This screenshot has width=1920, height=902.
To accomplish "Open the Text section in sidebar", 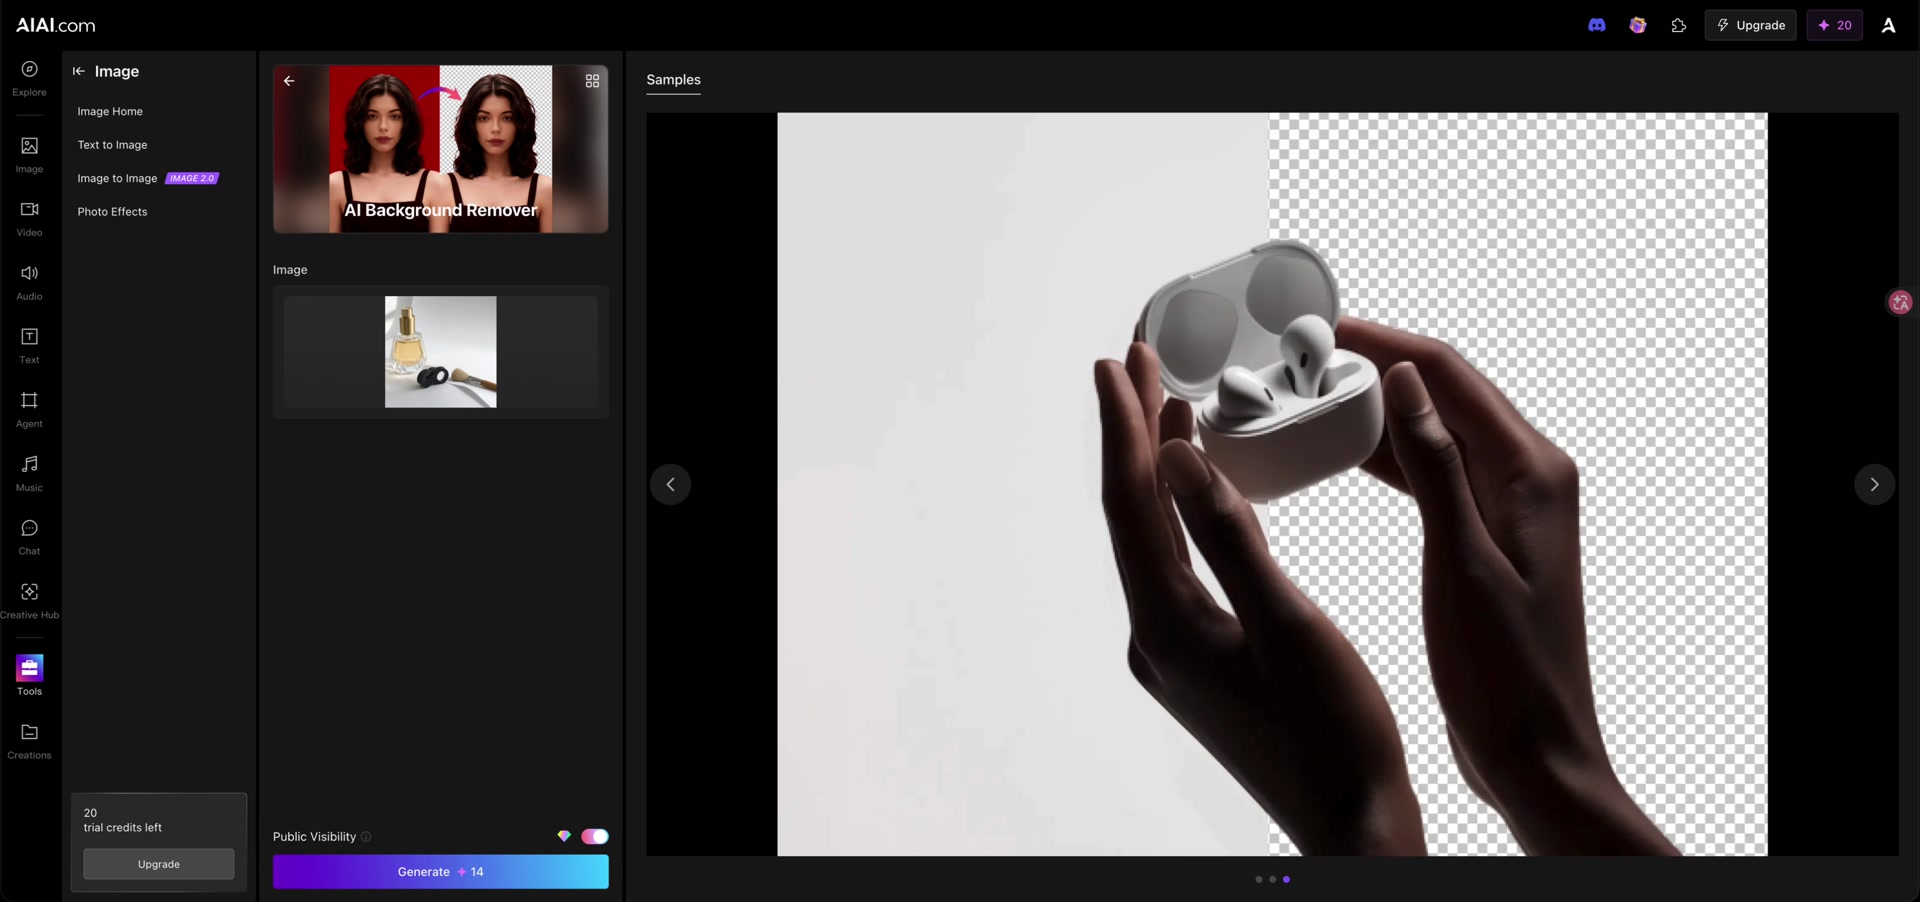I will click(29, 346).
